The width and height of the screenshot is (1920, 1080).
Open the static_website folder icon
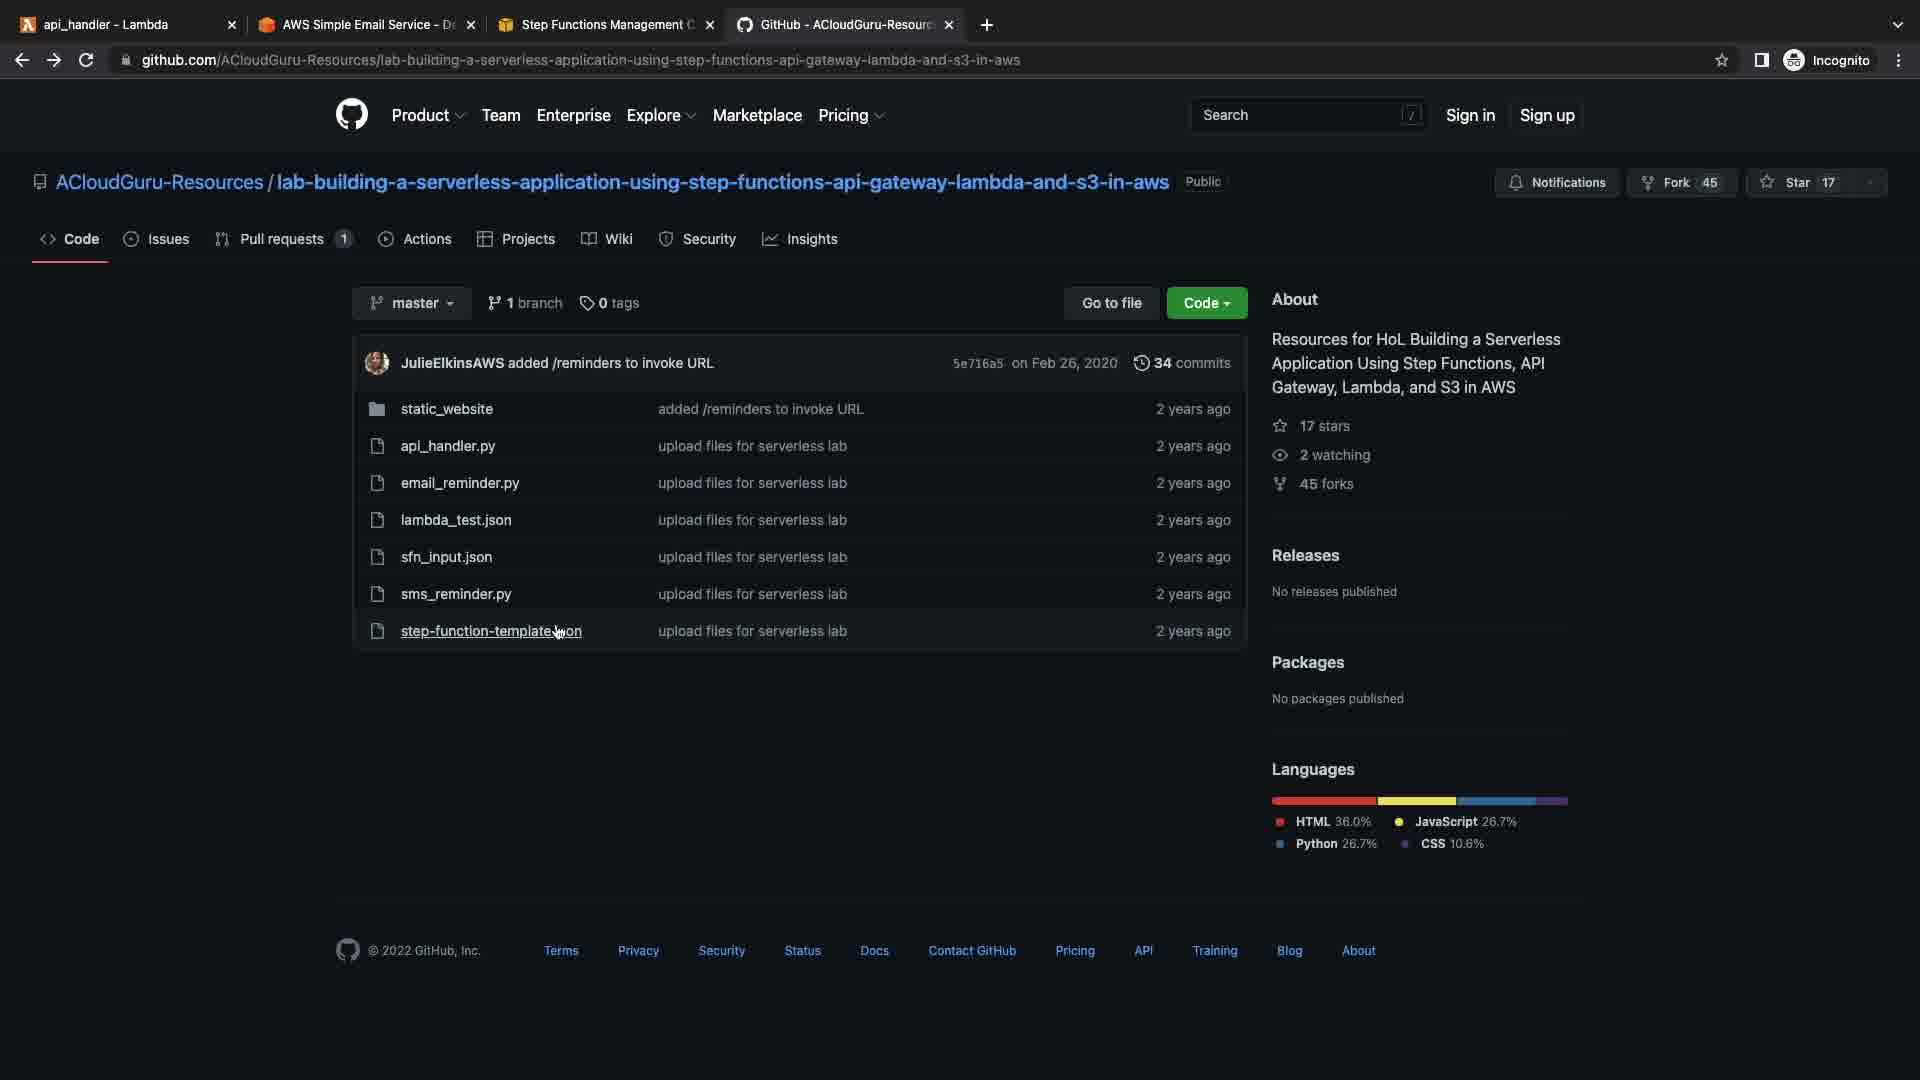pos(377,409)
